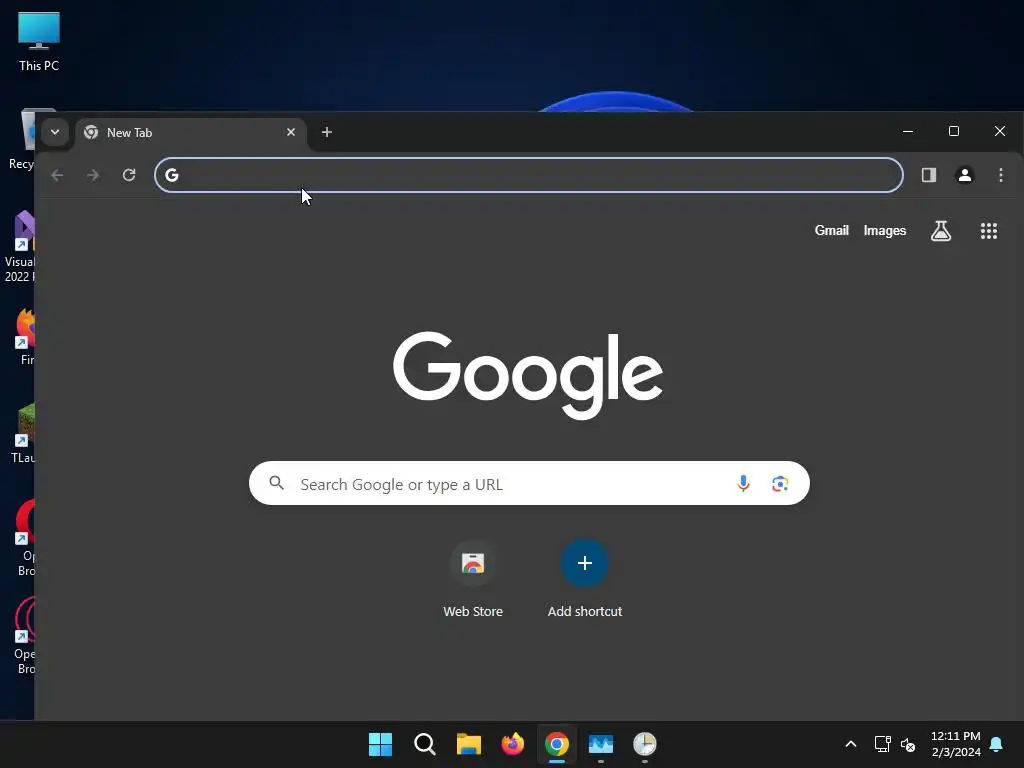This screenshot has width=1024, height=768.
Task: Open the Windows Start menu
Action: (380, 744)
